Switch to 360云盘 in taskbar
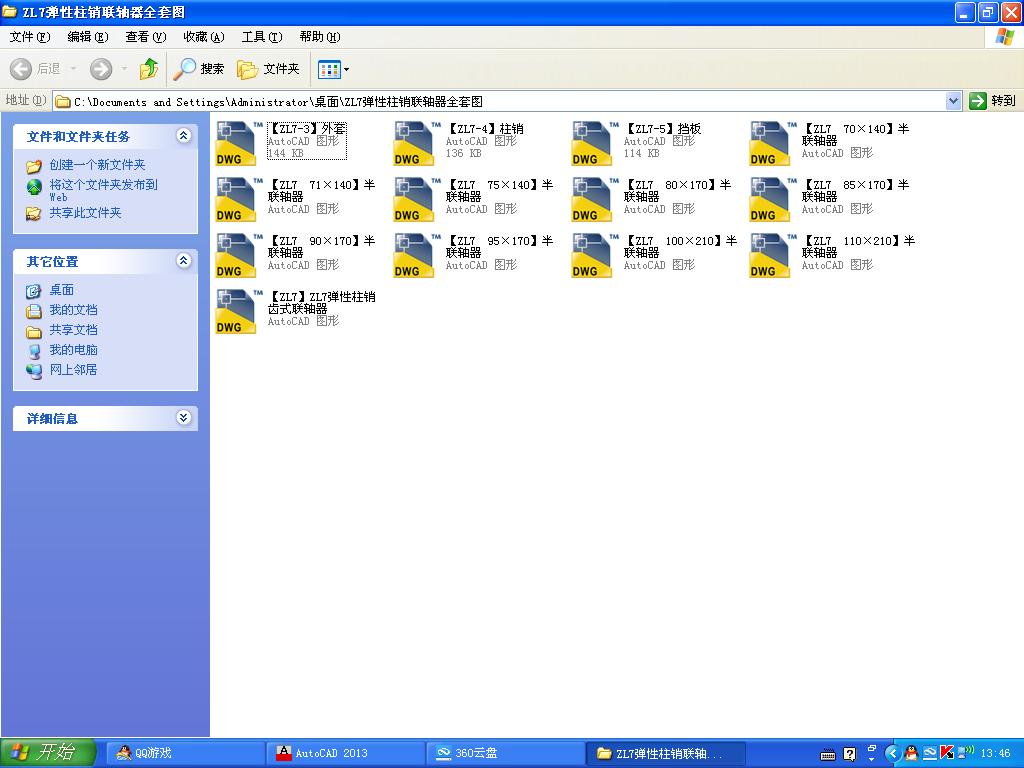The height and width of the screenshot is (768, 1024). (505, 753)
